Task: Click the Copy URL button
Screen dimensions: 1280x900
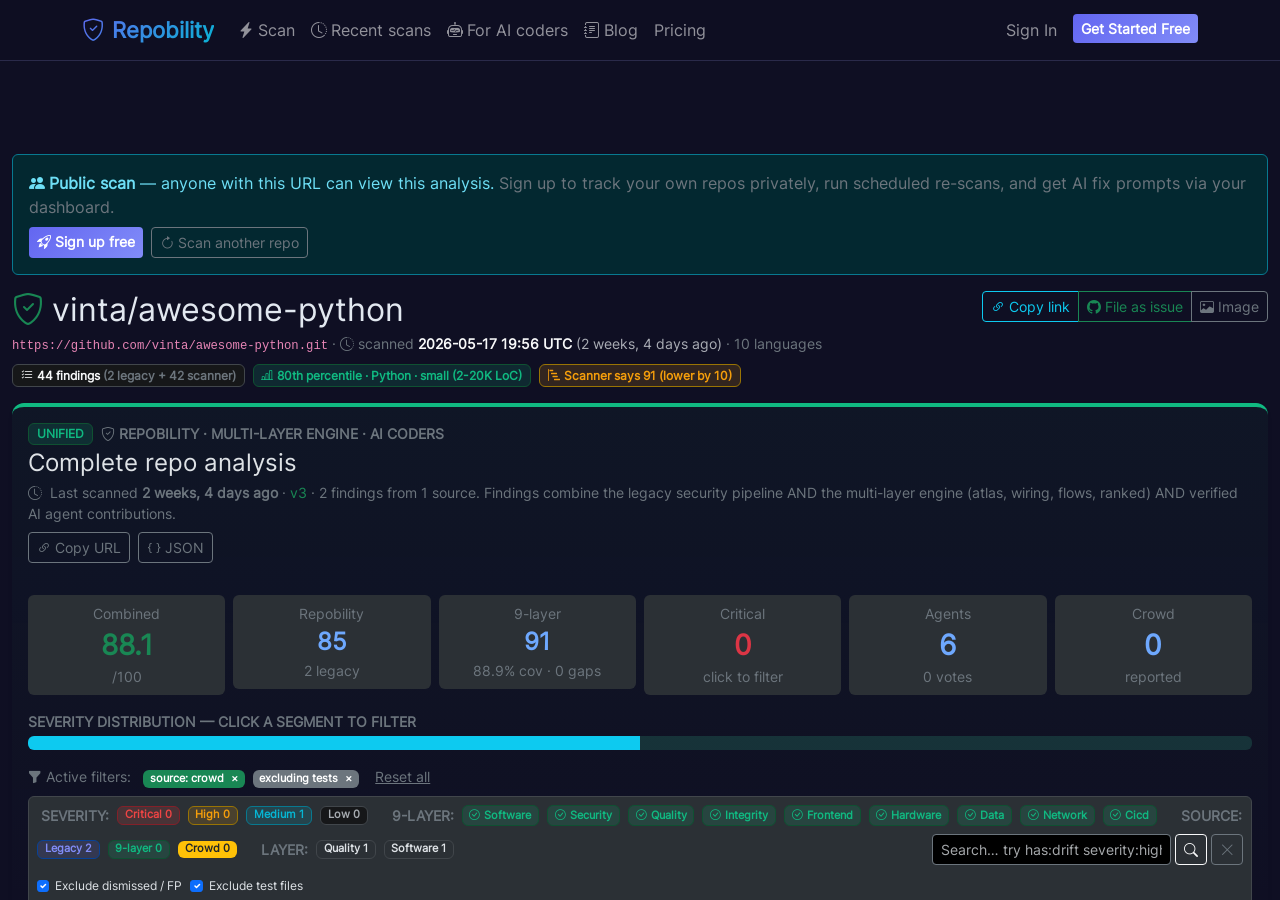Action: click(79, 548)
